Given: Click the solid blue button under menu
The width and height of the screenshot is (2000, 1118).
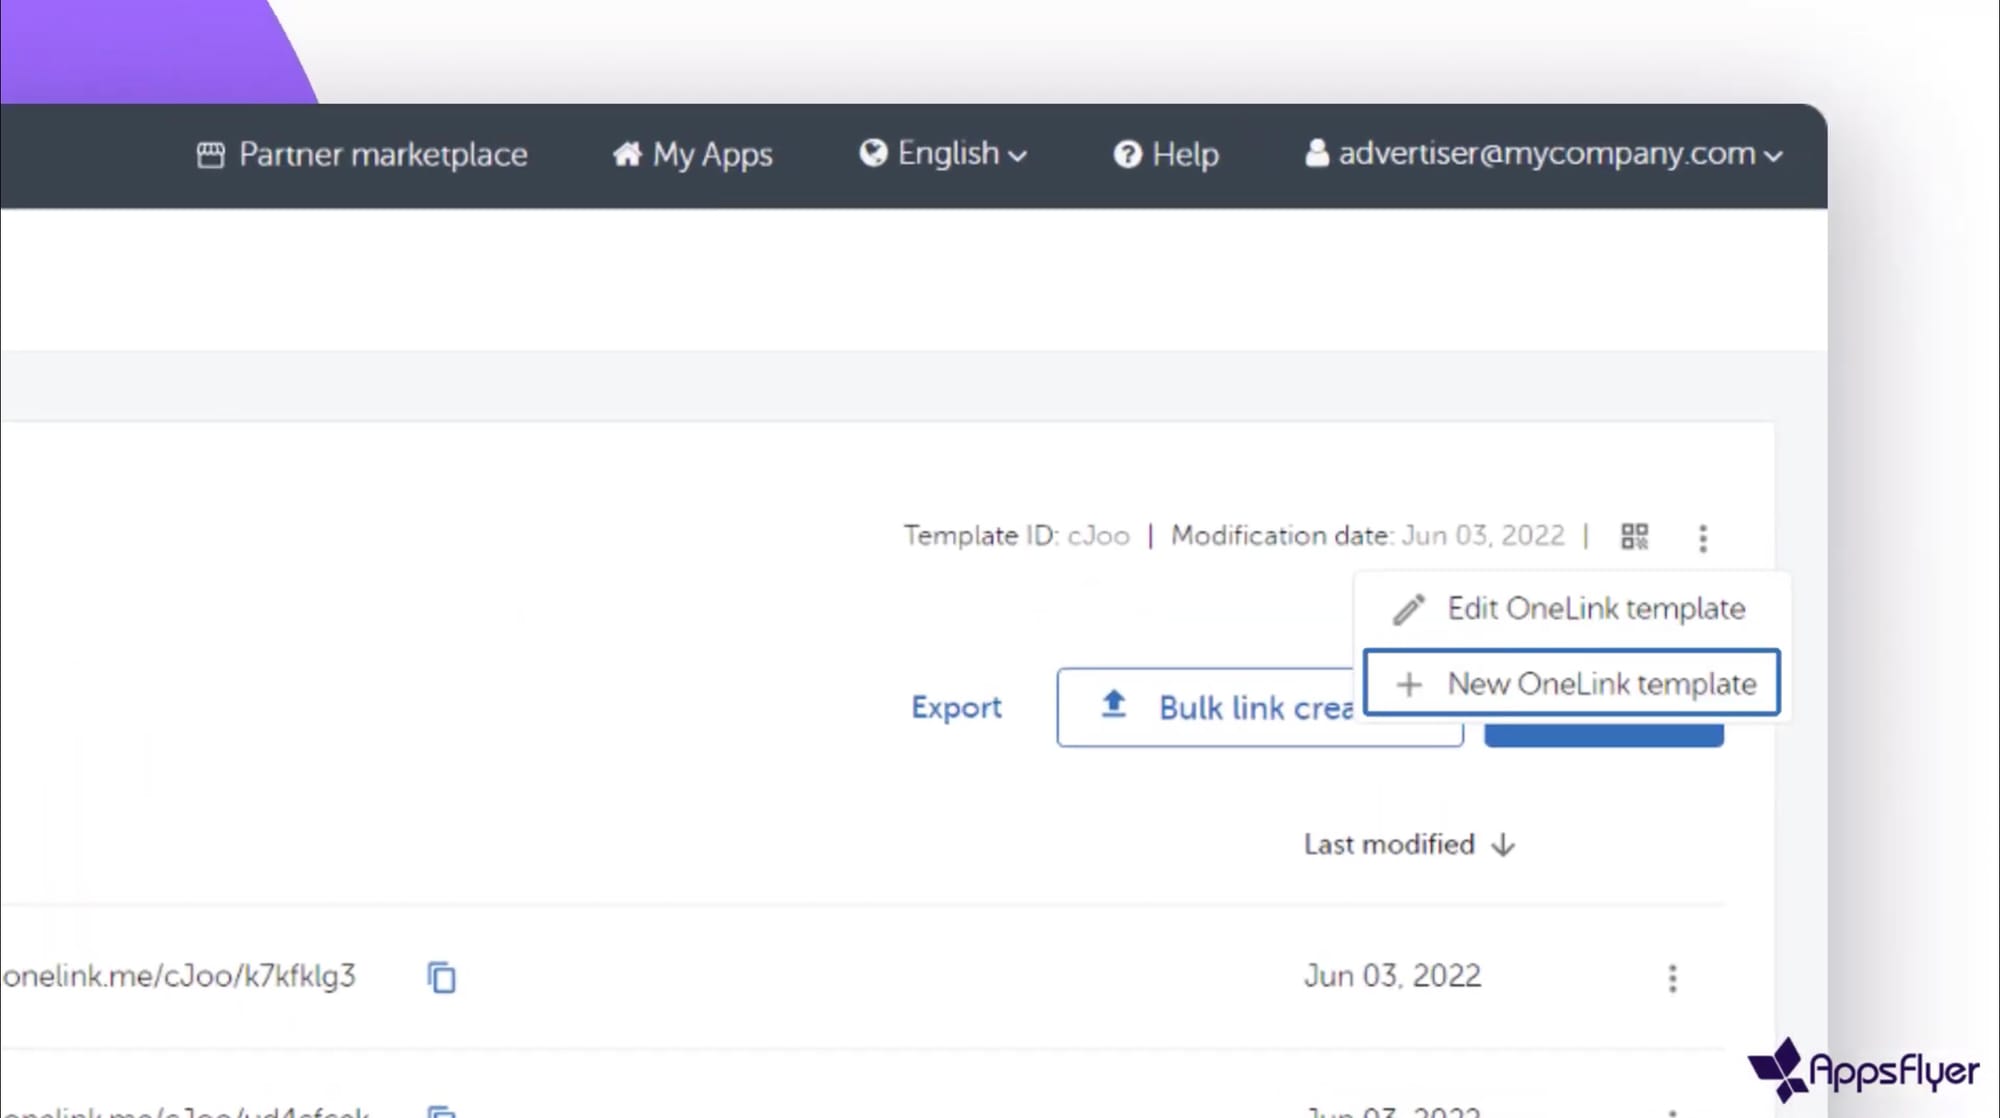Looking at the screenshot, I should click(x=1603, y=733).
